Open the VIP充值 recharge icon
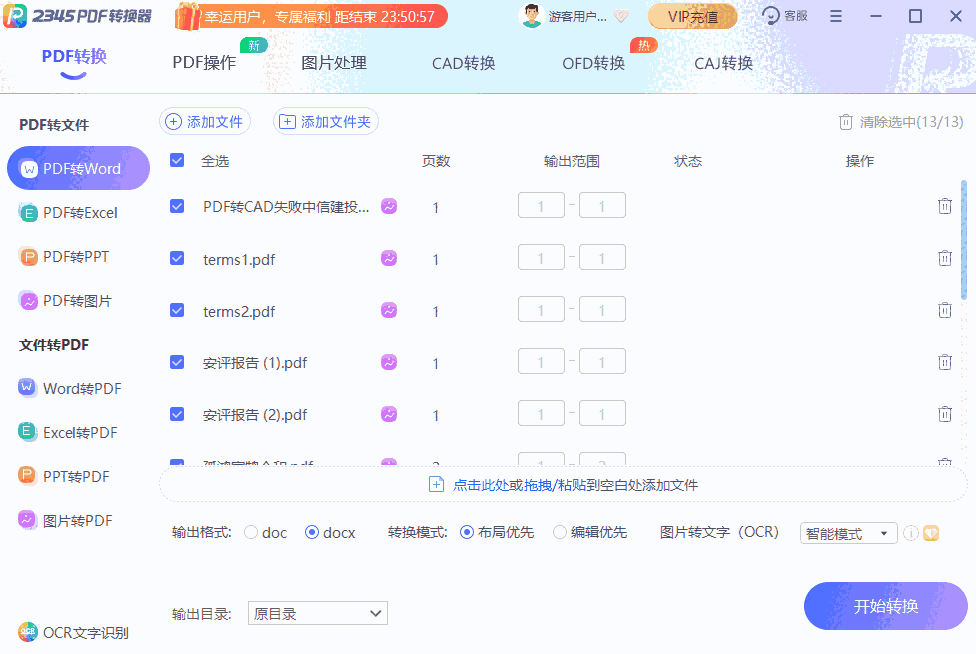This screenshot has height=654, width=976. [692, 16]
